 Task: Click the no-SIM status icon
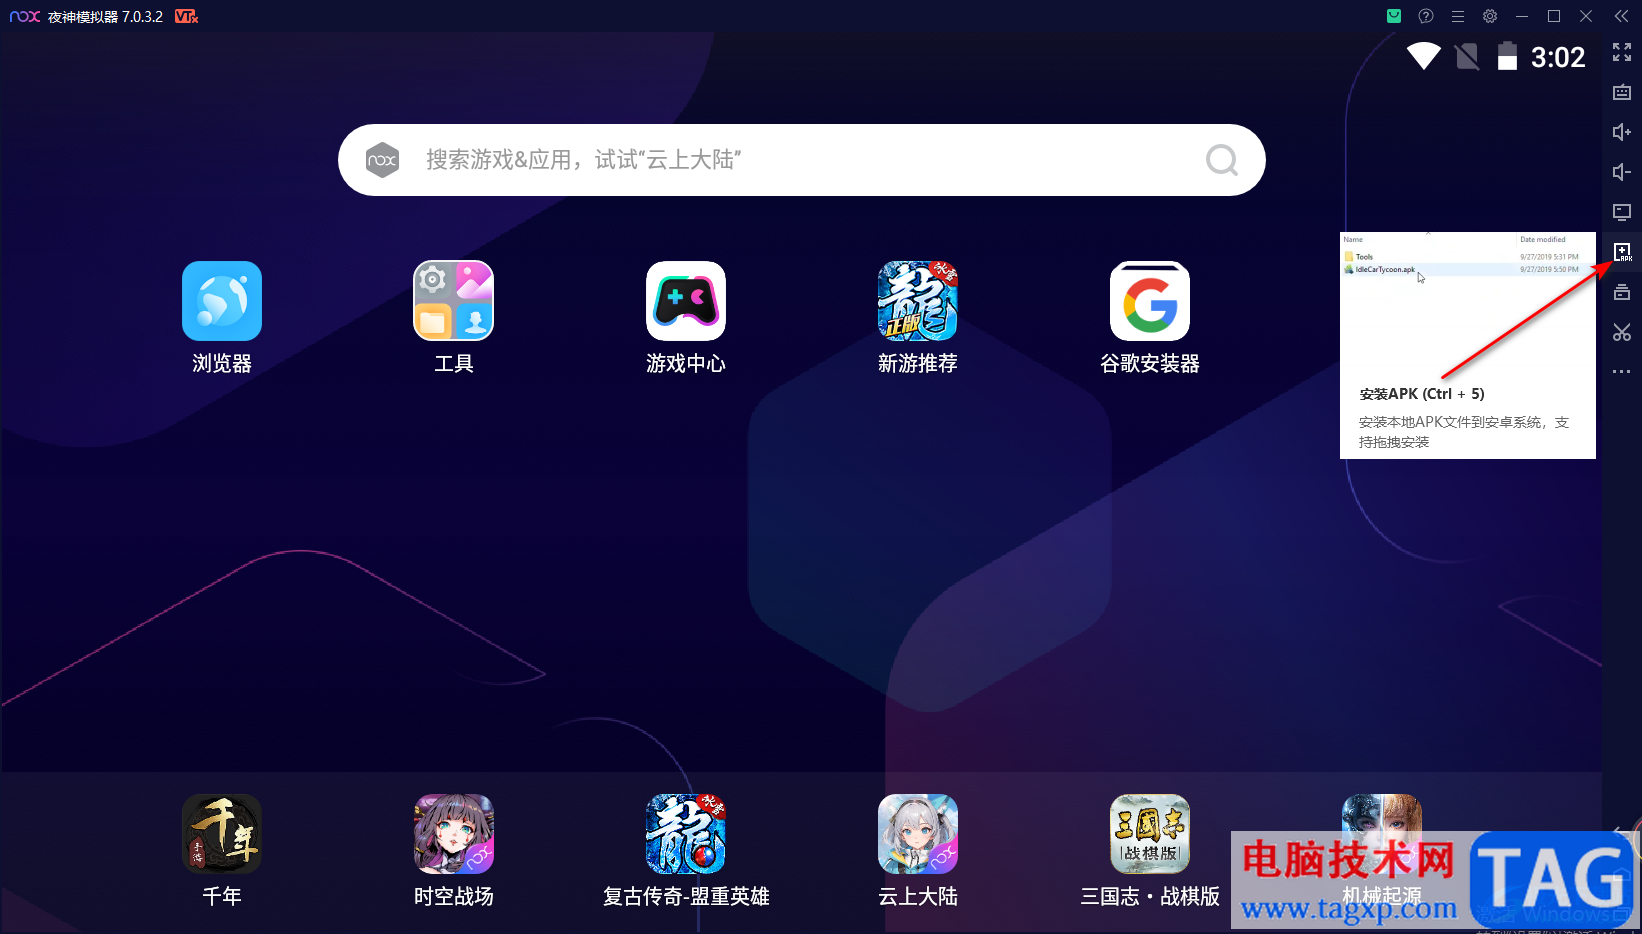click(1467, 56)
